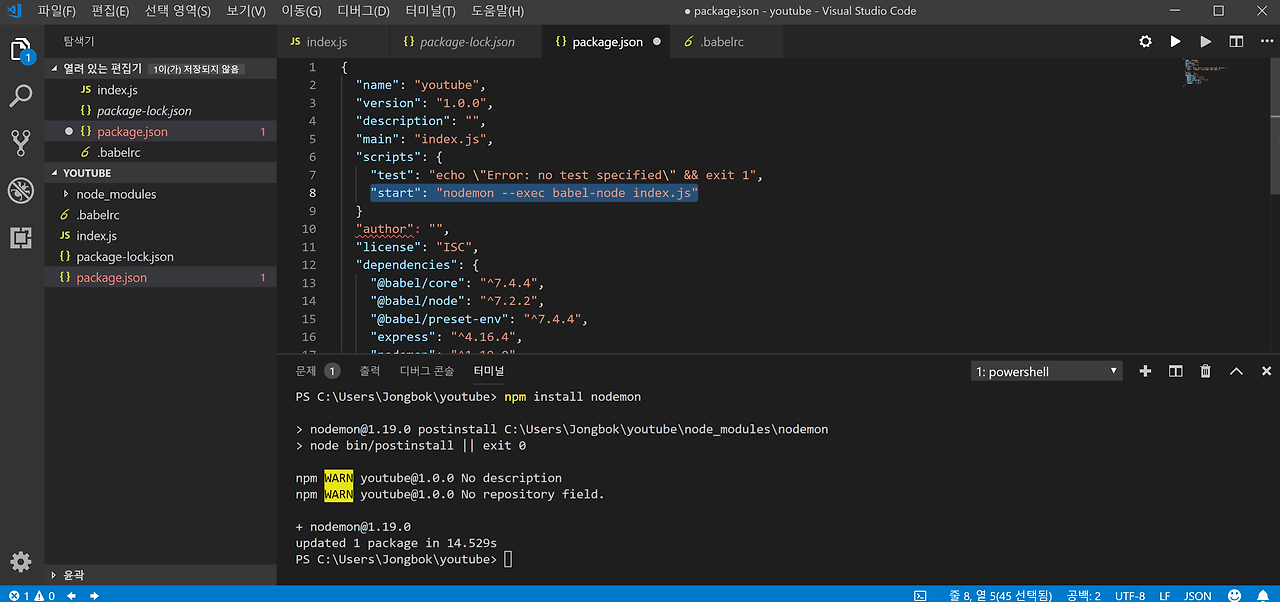
Task: Change language mode via JSON status item
Action: click(x=1198, y=595)
